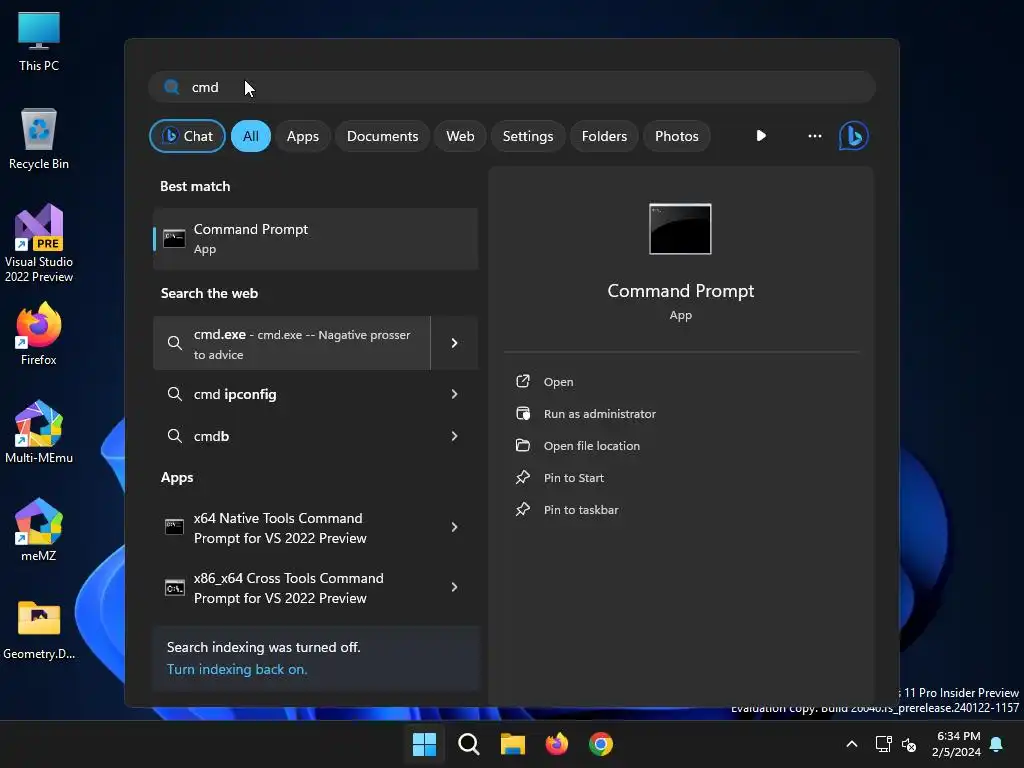Switch to the Apps filter tab
The image size is (1024, 768).
pyautogui.click(x=302, y=136)
